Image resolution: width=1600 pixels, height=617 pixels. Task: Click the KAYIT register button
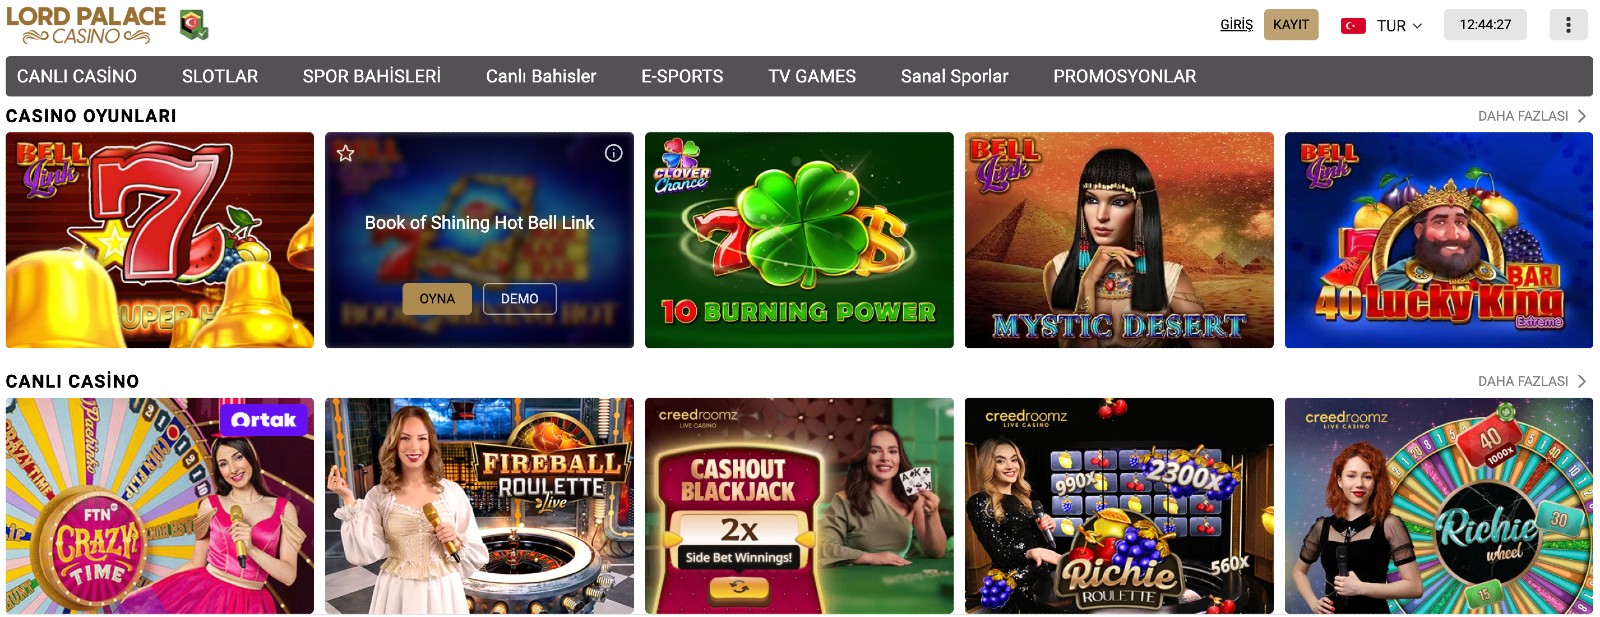click(x=1291, y=25)
